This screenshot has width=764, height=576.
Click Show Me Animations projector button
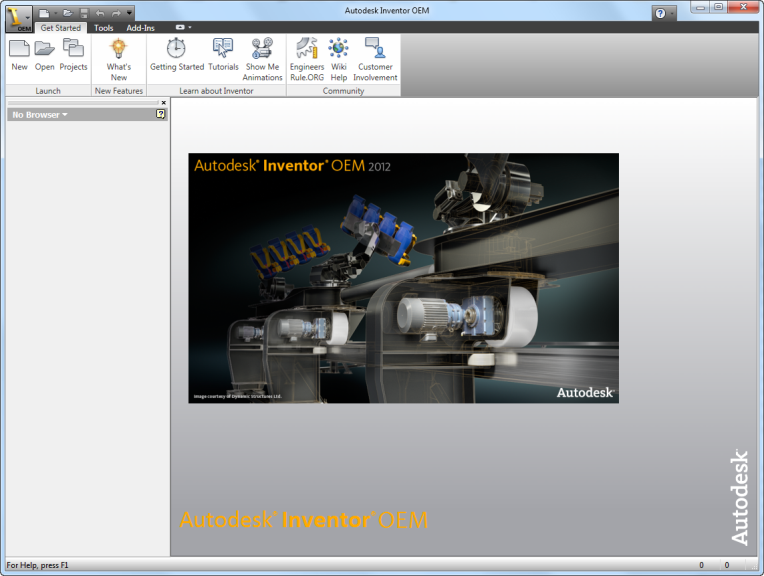pyautogui.click(x=263, y=59)
